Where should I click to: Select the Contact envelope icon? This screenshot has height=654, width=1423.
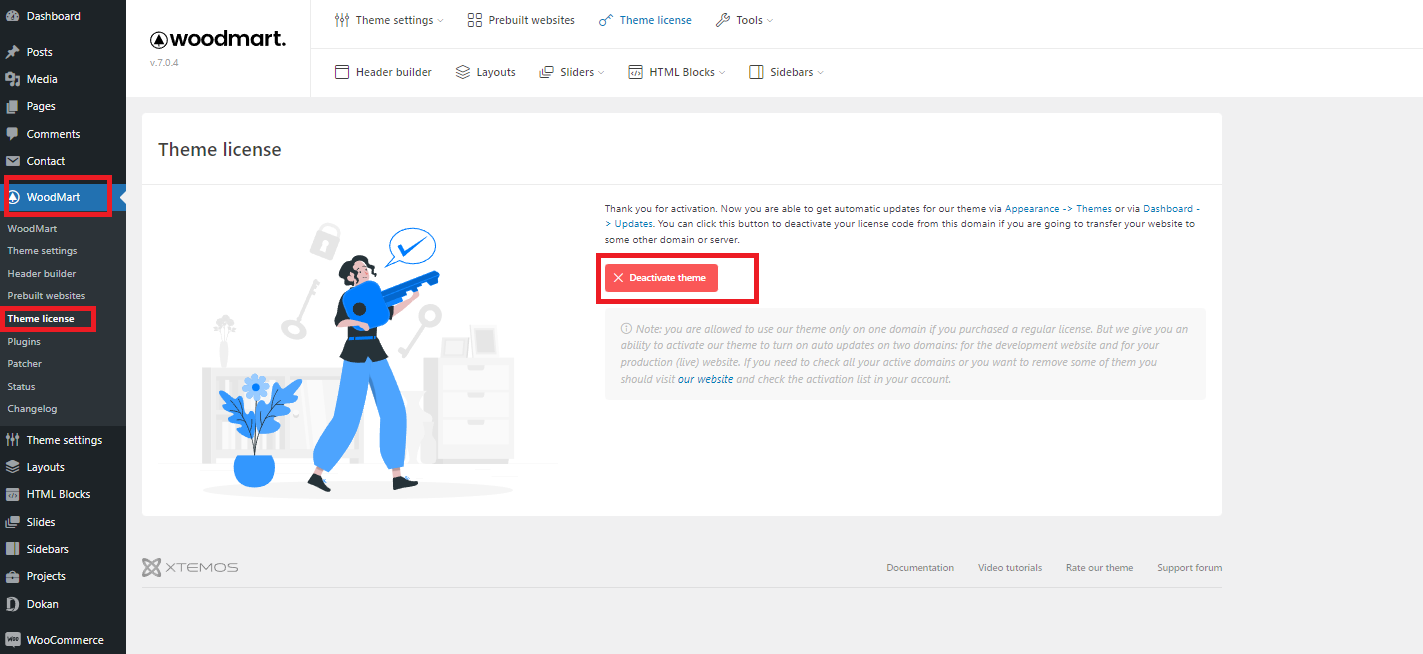[x=12, y=161]
